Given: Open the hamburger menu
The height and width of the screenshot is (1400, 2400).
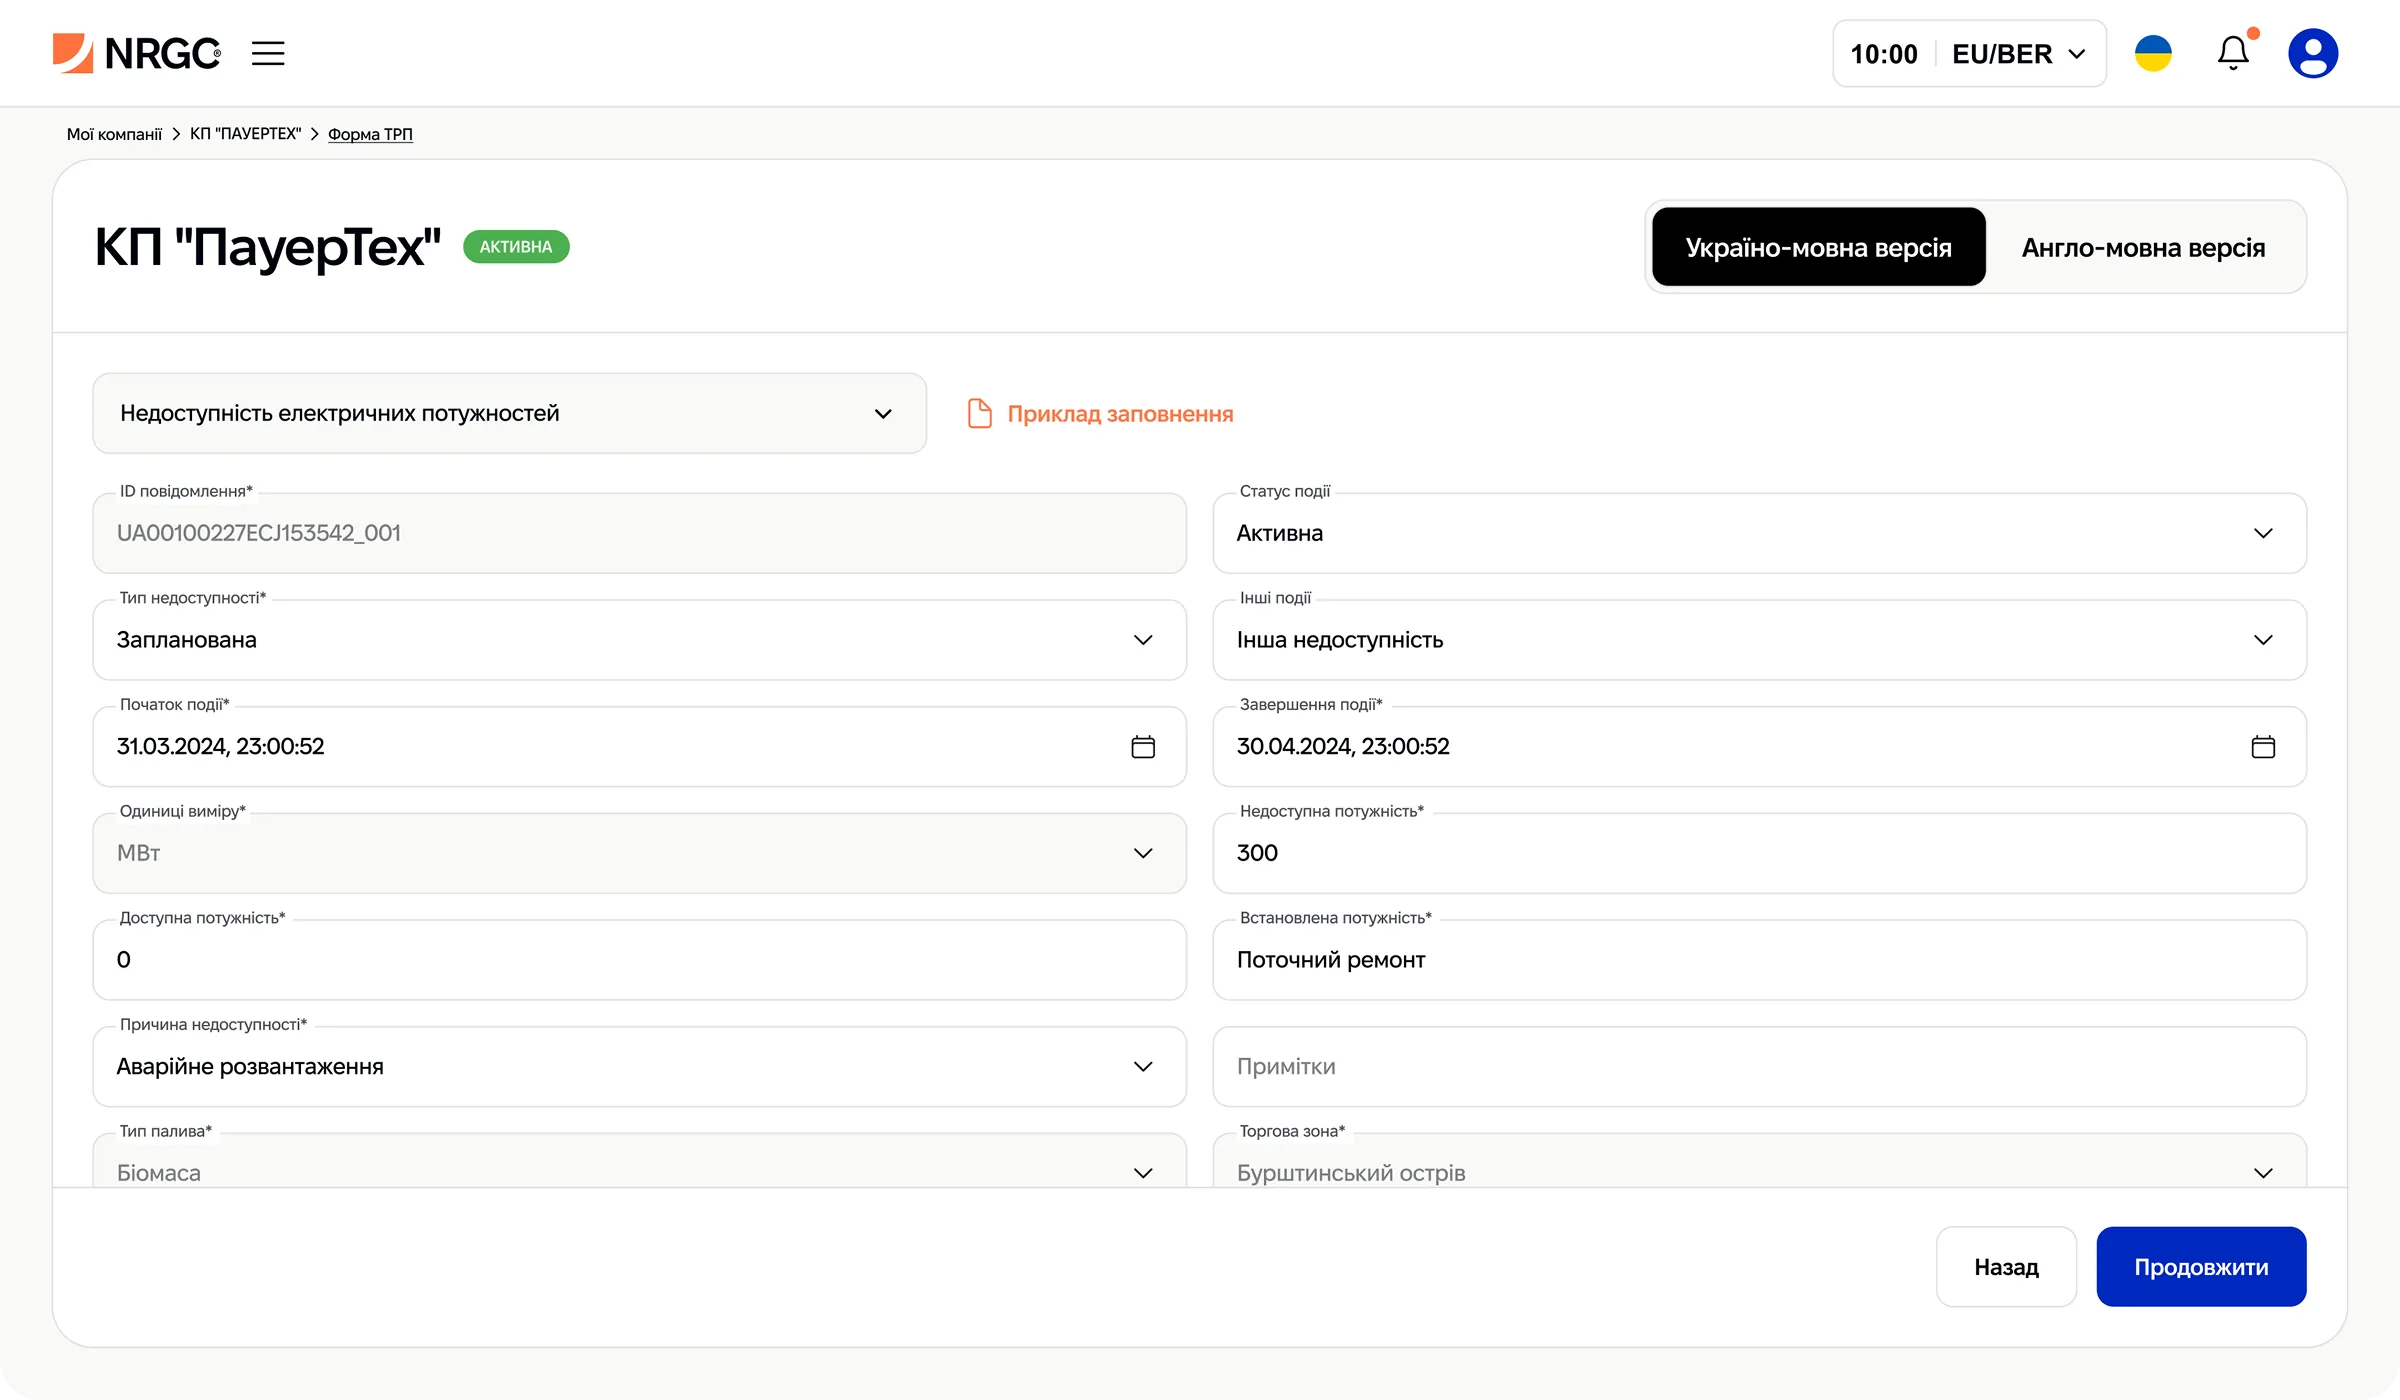Looking at the screenshot, I should (268, 53).
